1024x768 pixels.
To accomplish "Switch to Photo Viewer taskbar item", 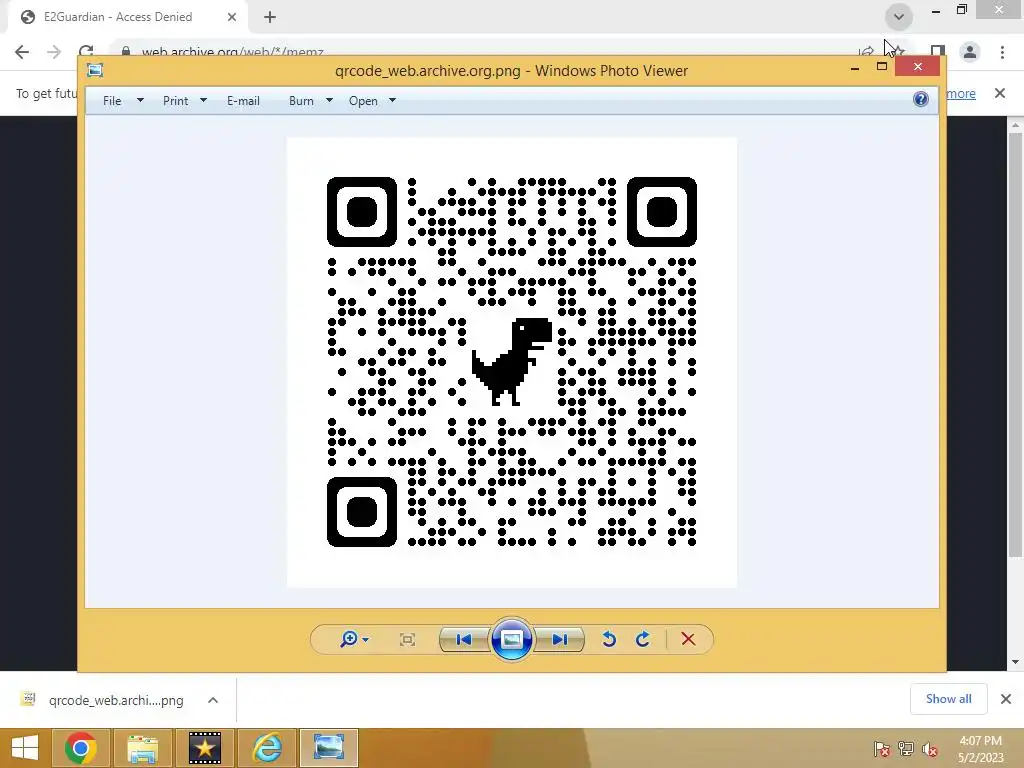I will [328, 748].
